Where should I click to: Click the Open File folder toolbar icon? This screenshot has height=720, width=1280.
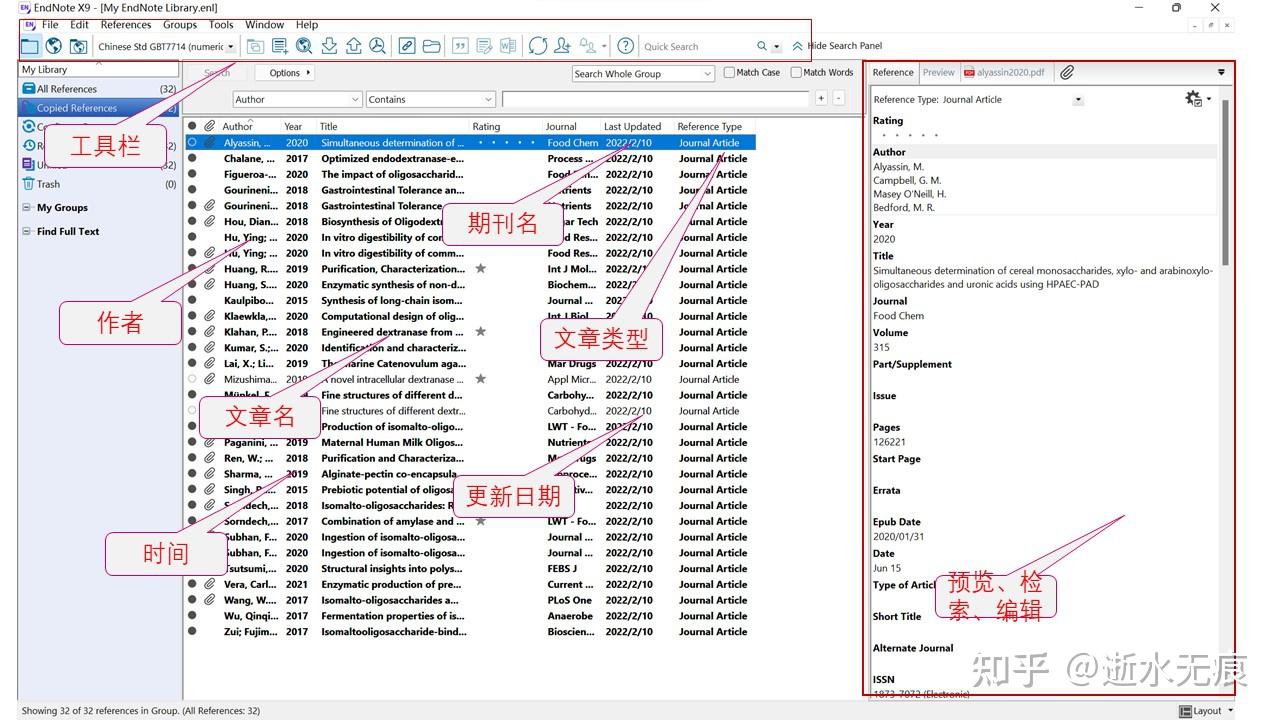[x=431, y=46]
